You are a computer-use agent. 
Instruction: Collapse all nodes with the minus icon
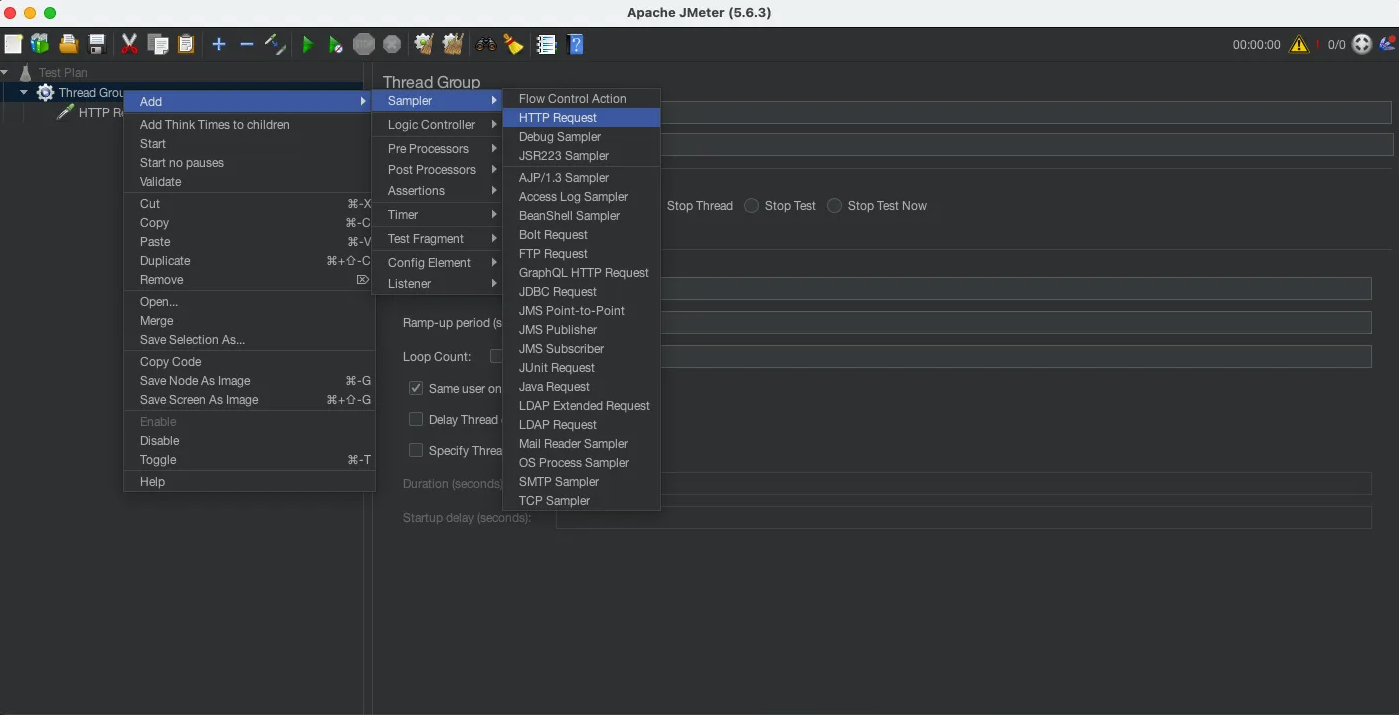[x=247, y=44]
